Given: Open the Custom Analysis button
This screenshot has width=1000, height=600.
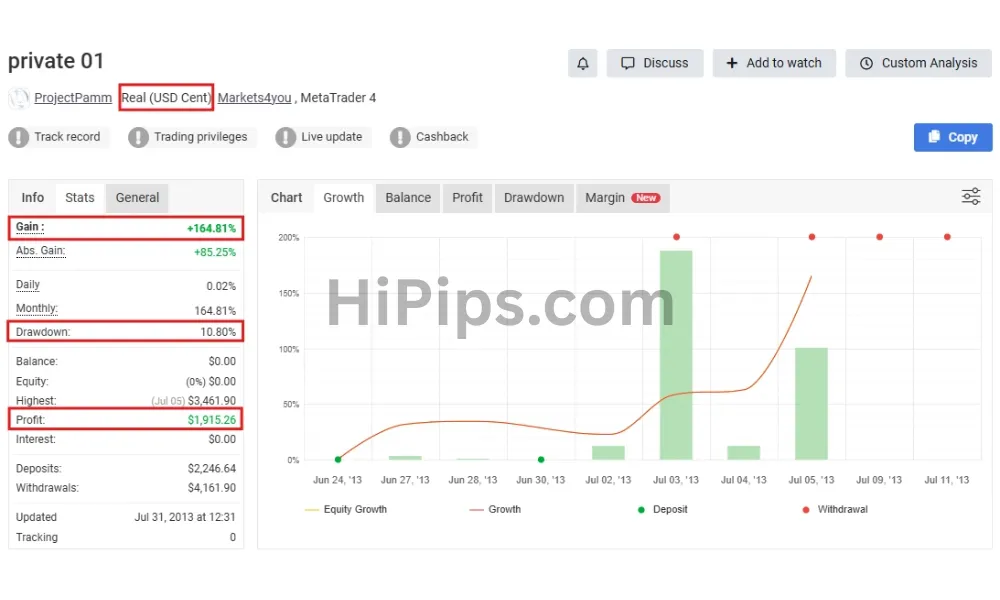Looking at the screenshot, I should point(918,63).
